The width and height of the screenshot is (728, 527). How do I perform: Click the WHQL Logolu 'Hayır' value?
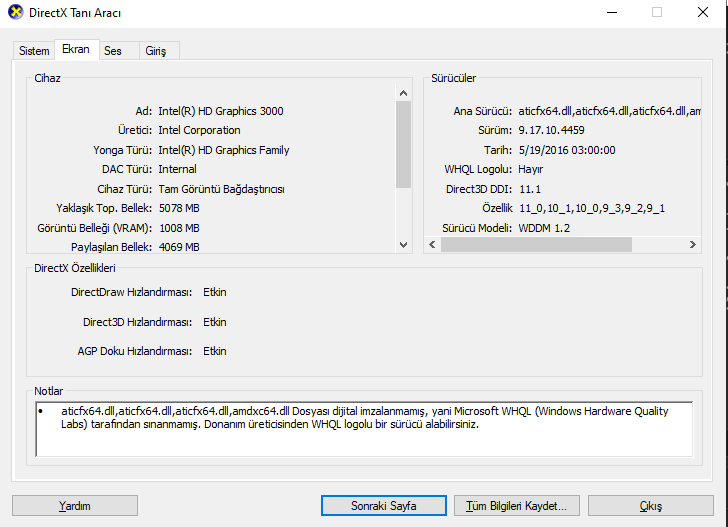coord(531,169)
